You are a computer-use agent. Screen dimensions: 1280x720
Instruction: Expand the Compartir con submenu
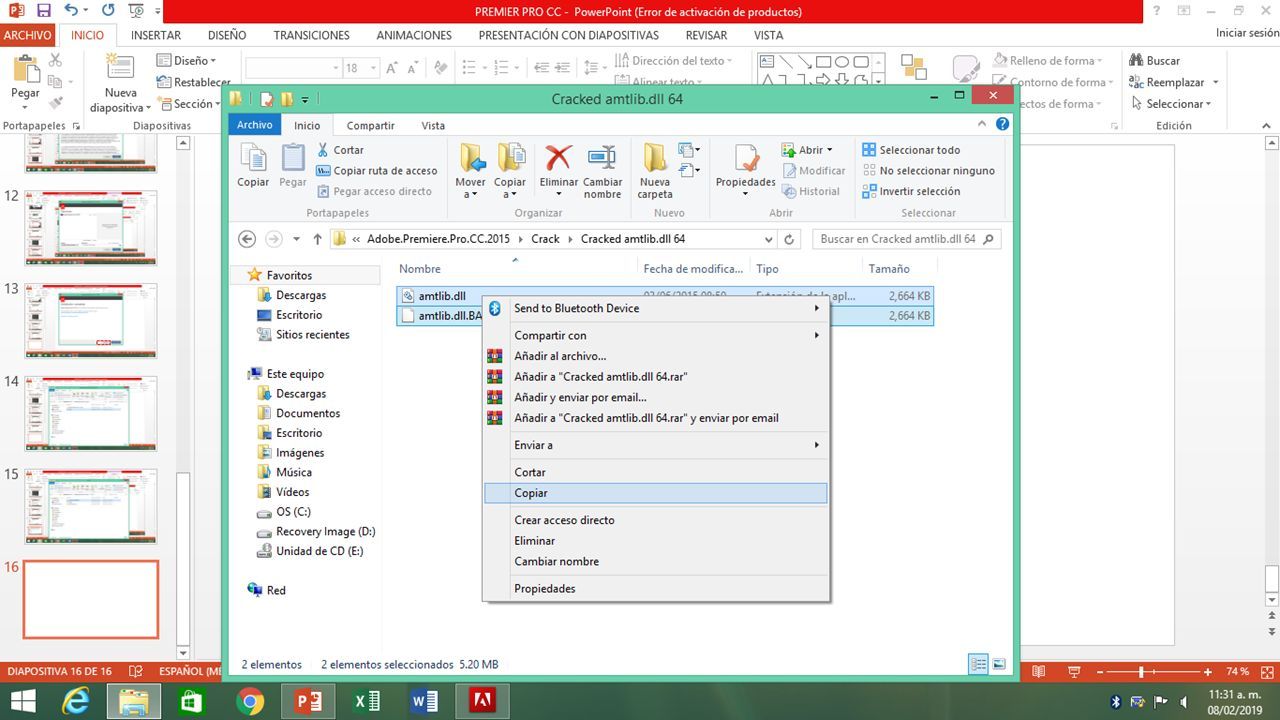(x=817, y=335)
